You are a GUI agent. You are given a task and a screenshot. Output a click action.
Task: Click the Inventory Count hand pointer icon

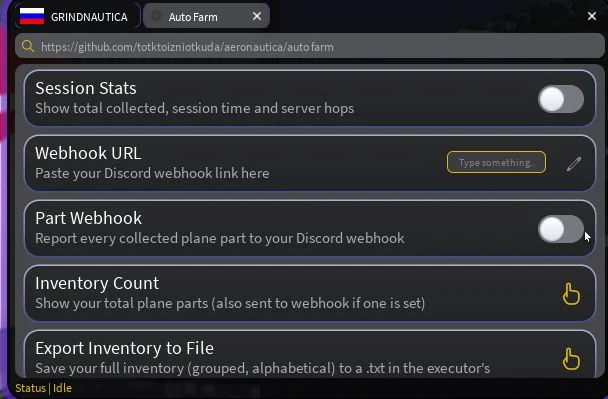tap(571, 294)
